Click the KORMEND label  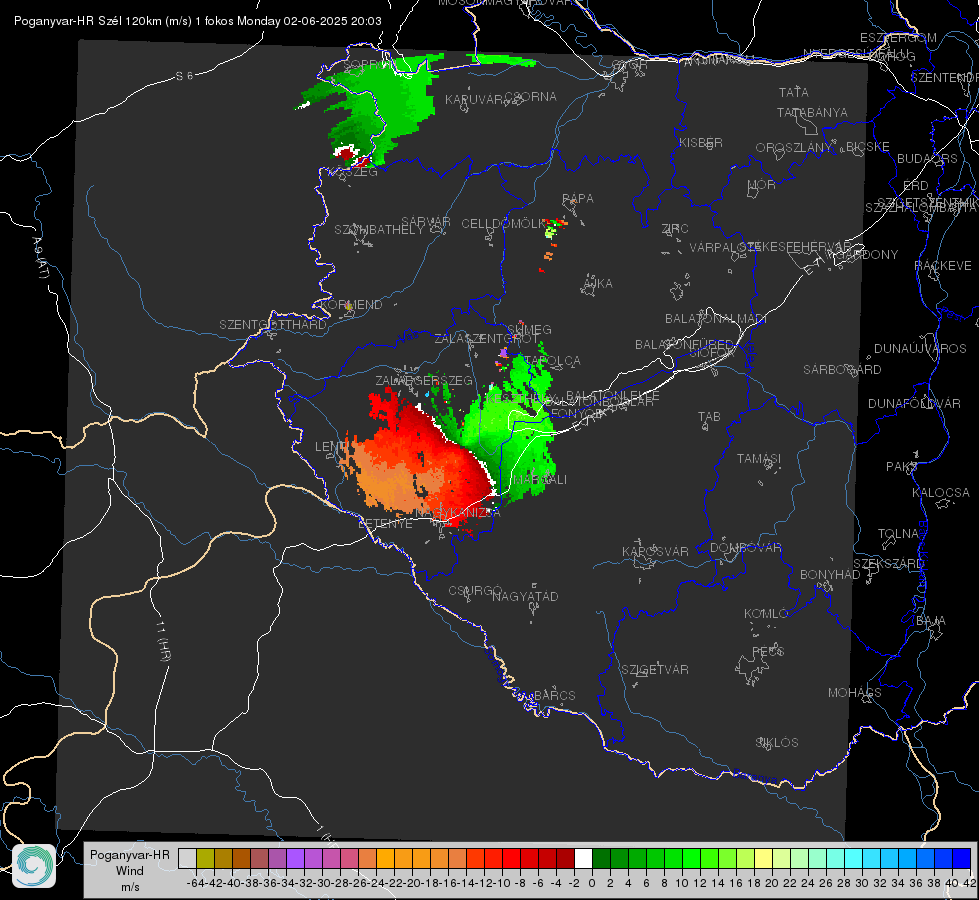pos(351,305)
